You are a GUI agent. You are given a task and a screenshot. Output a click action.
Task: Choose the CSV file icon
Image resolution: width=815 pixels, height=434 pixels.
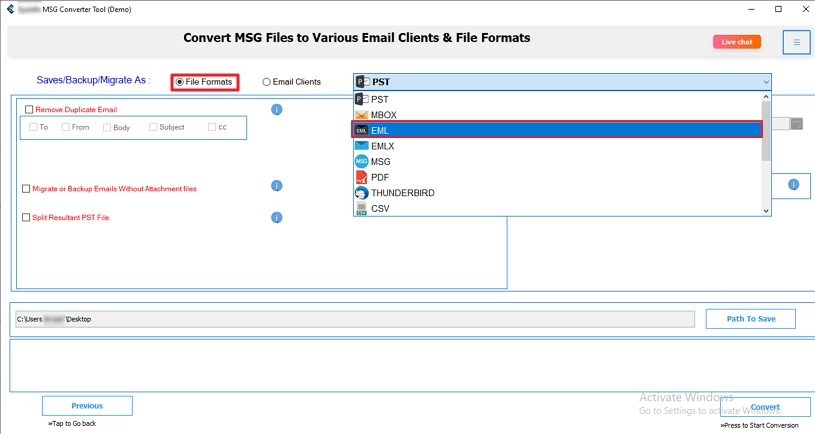tap(362, 208)
